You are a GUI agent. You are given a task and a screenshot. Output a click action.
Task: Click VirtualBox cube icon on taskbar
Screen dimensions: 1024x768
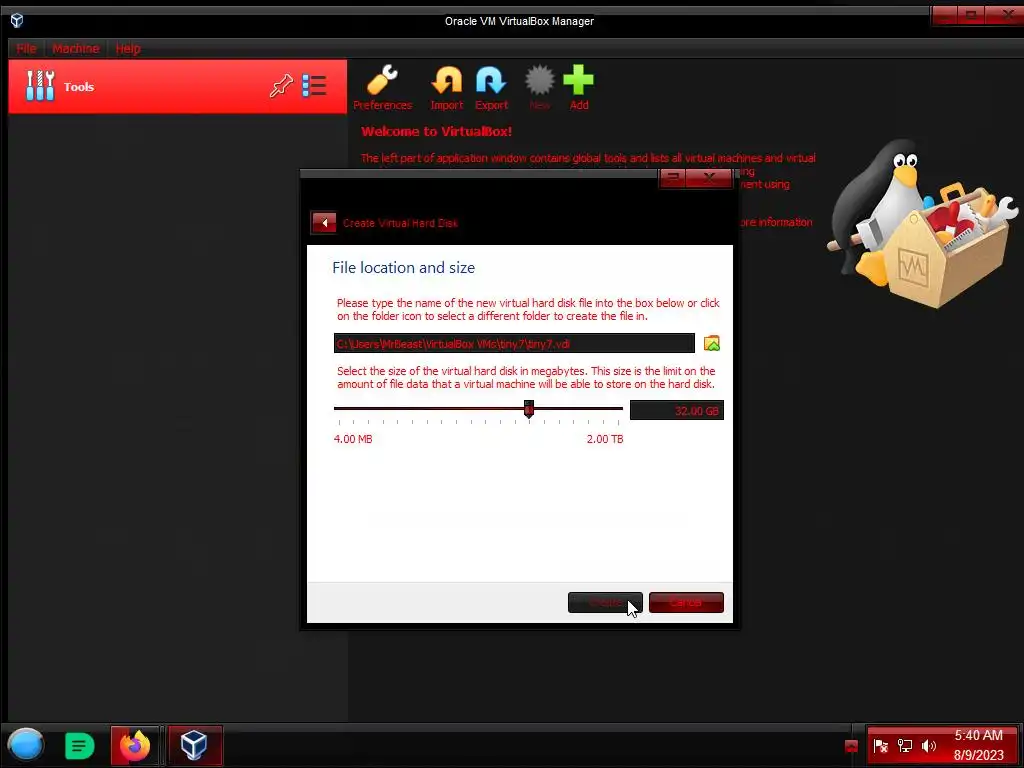[194, 745]
